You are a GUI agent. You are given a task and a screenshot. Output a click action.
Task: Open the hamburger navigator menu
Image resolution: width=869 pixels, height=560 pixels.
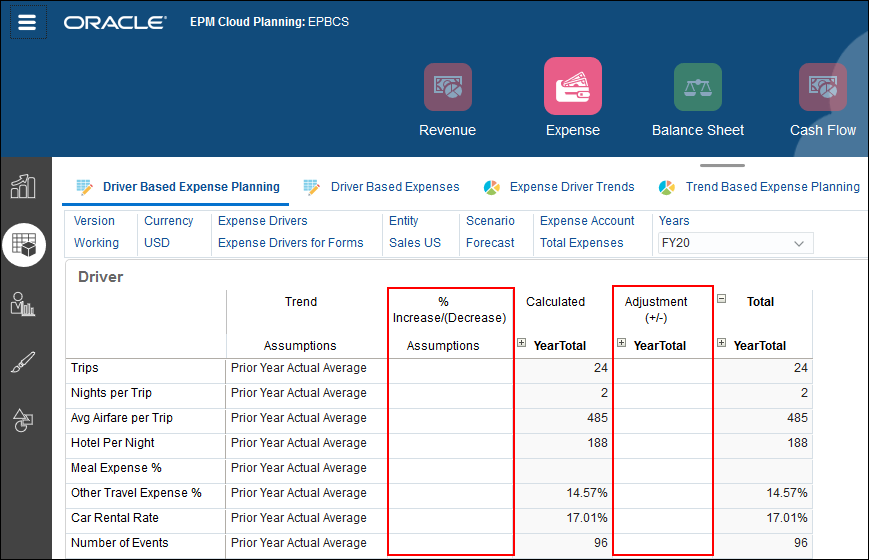27,22
